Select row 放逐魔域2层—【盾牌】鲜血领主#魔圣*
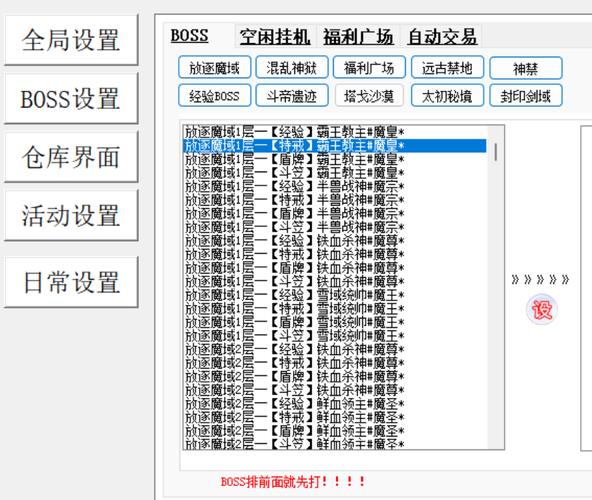The image size is (592, 500). (335, 431)
